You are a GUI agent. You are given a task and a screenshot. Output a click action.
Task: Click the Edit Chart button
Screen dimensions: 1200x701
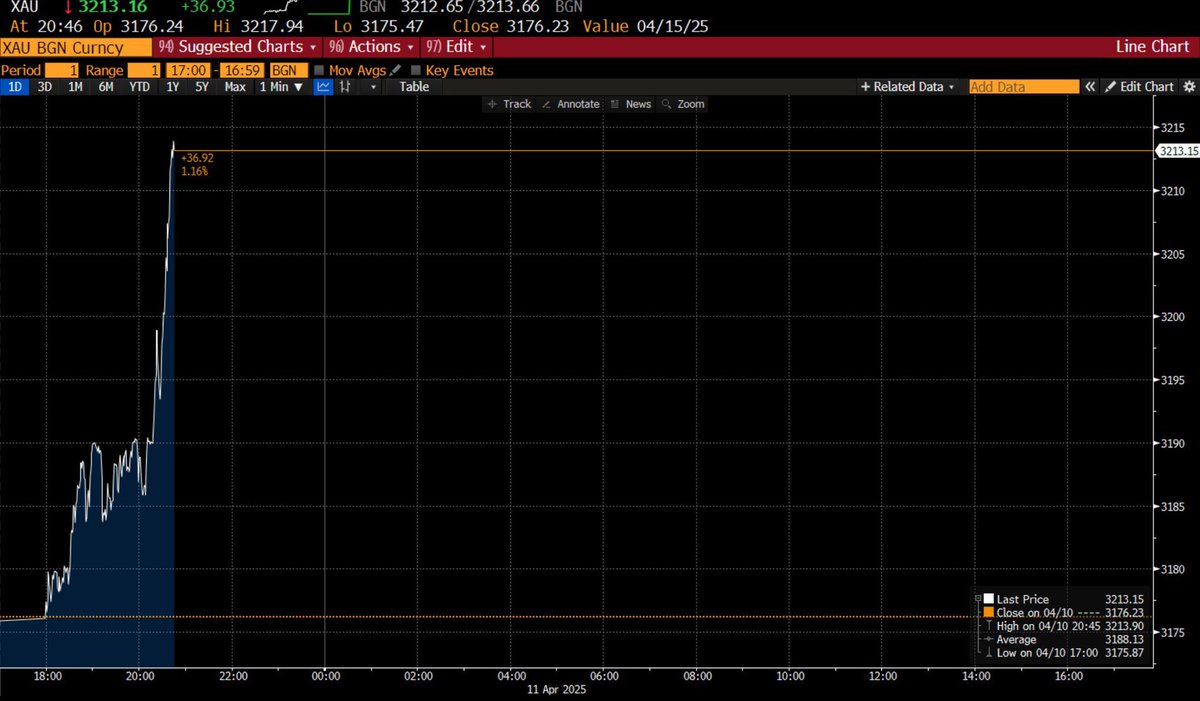(1147, 87)
